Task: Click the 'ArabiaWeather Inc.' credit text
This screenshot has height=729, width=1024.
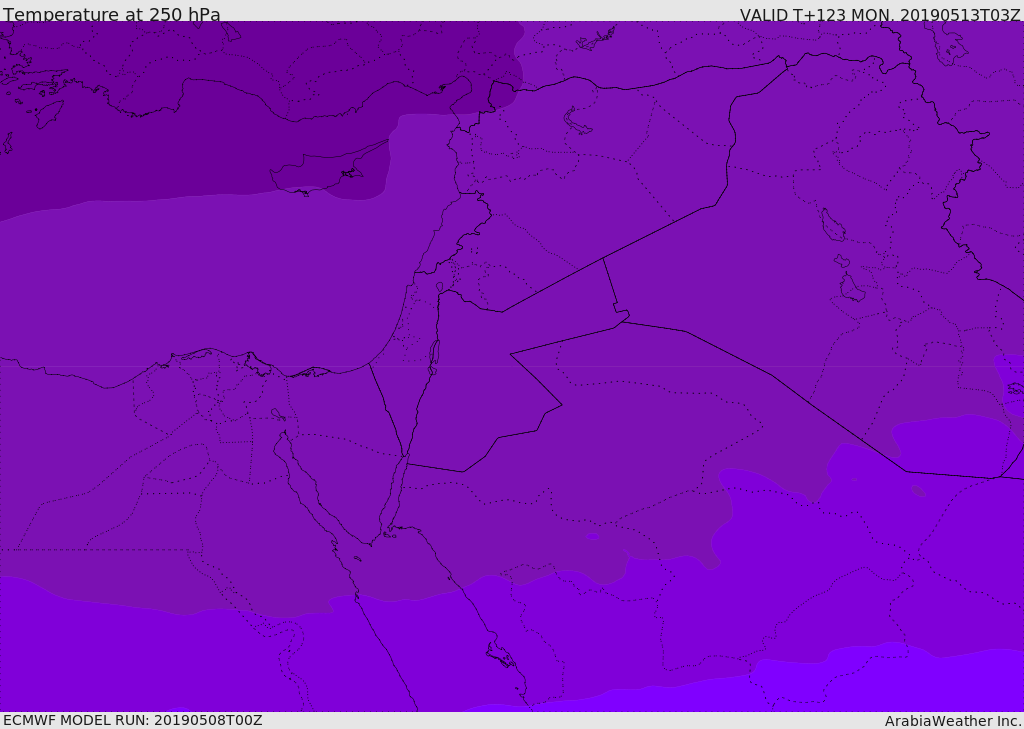Action: tap(953, 721)
